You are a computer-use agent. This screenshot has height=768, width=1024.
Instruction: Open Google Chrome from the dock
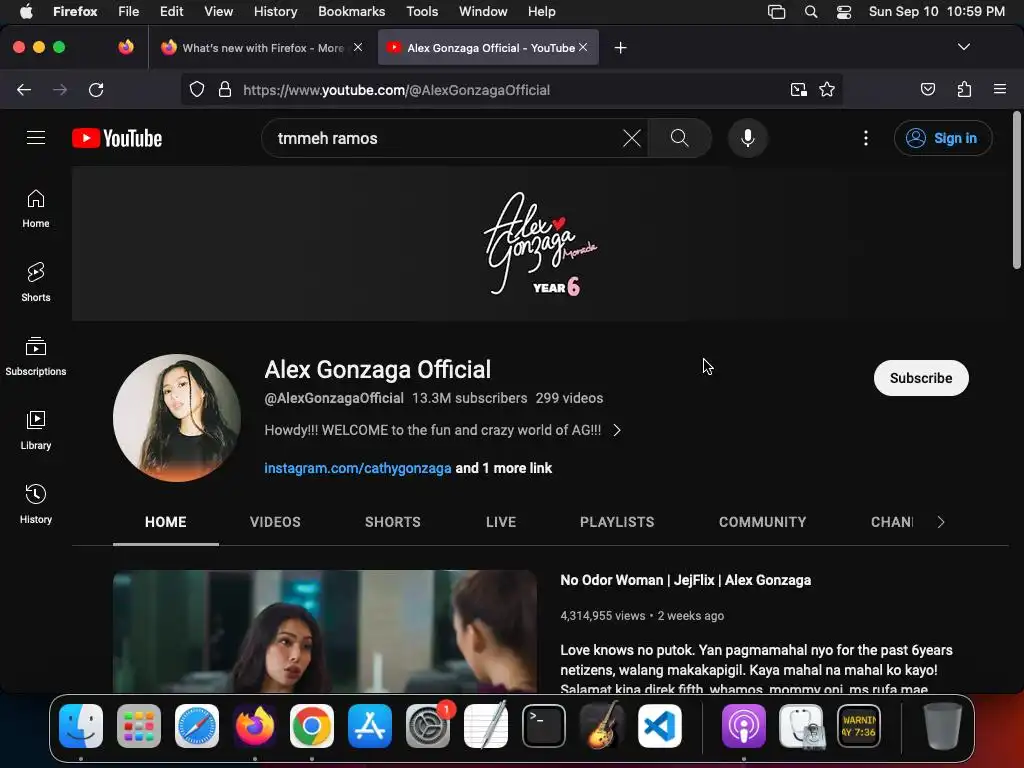pos(312,726)
